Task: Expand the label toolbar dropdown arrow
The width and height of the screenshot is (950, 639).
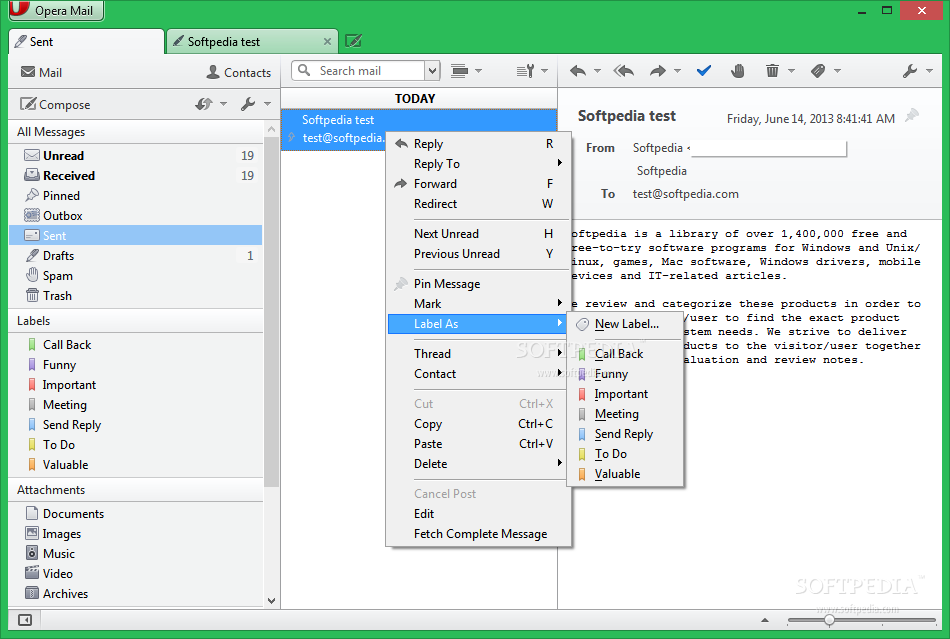Action: (x=837, y=71)
